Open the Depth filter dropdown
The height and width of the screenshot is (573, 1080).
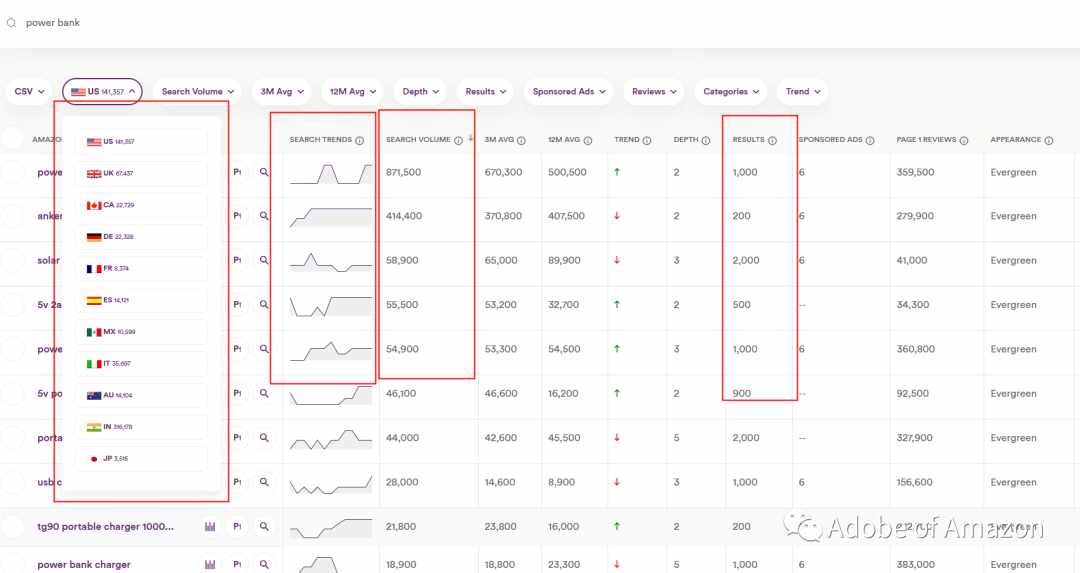[x=420, y=92]
